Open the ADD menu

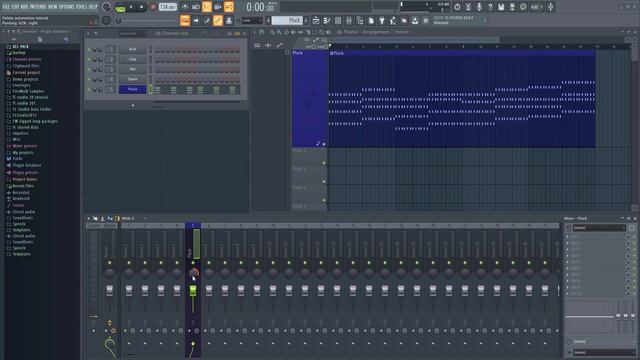coord(24,7)
